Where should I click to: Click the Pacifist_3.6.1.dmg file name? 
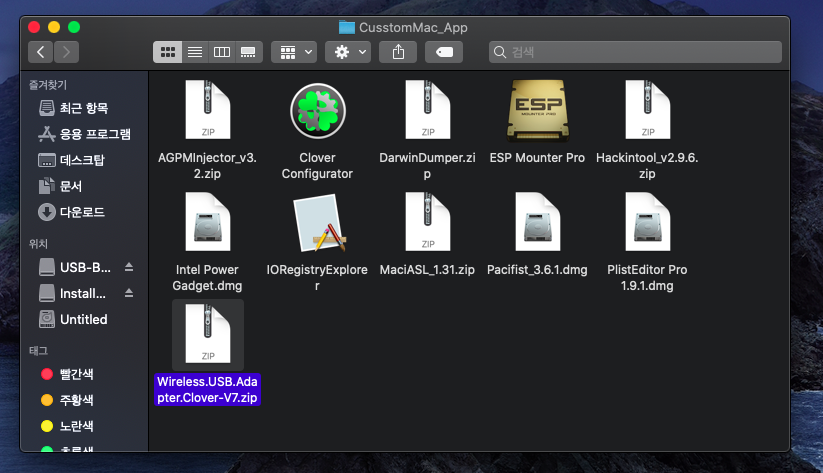click(x=537, y=270)
